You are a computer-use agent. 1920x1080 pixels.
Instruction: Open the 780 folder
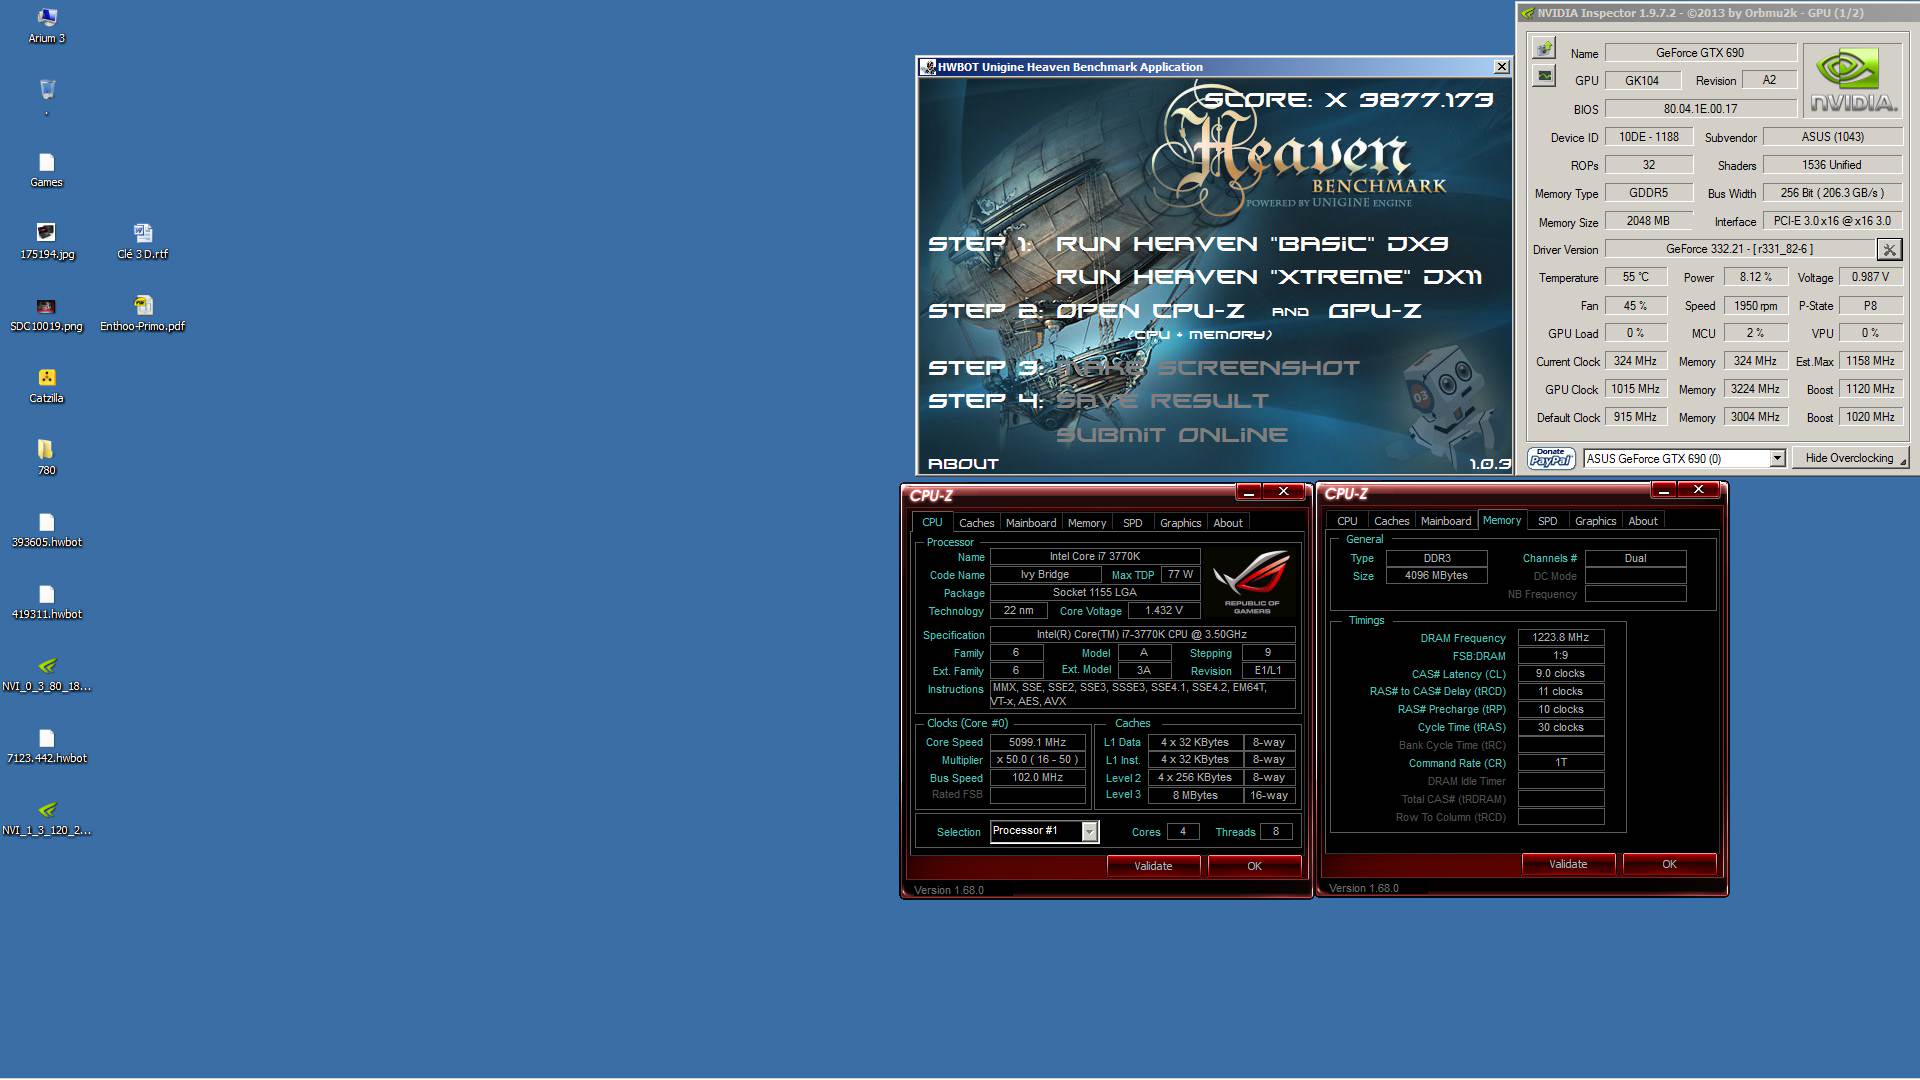pos(46,458)
